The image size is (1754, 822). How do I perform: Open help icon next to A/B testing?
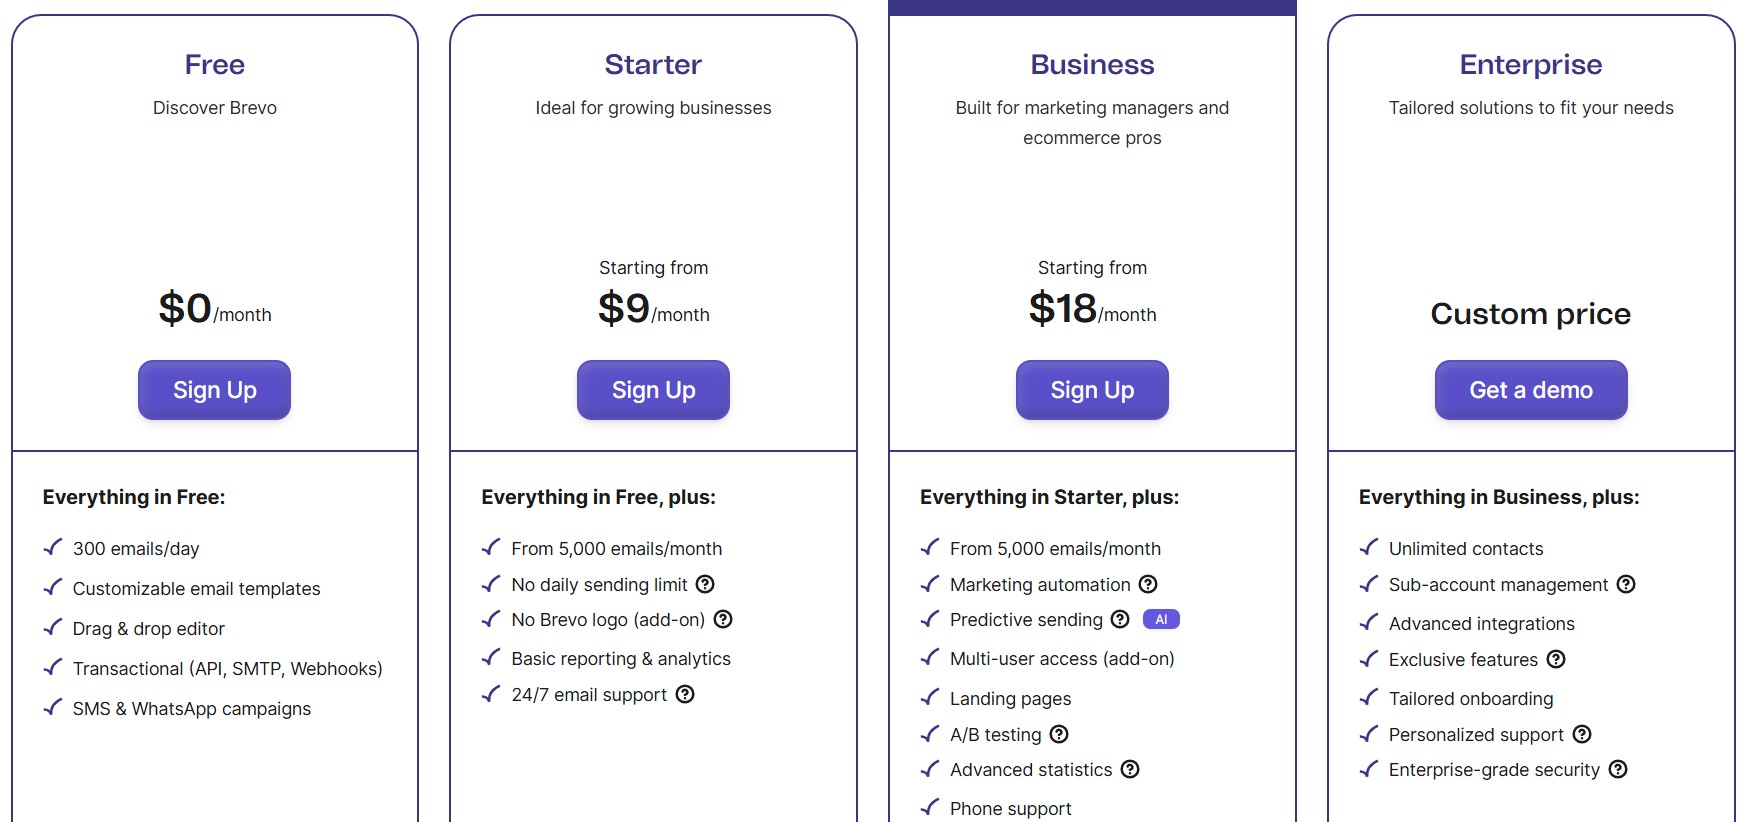click(x=1059, y=734)
